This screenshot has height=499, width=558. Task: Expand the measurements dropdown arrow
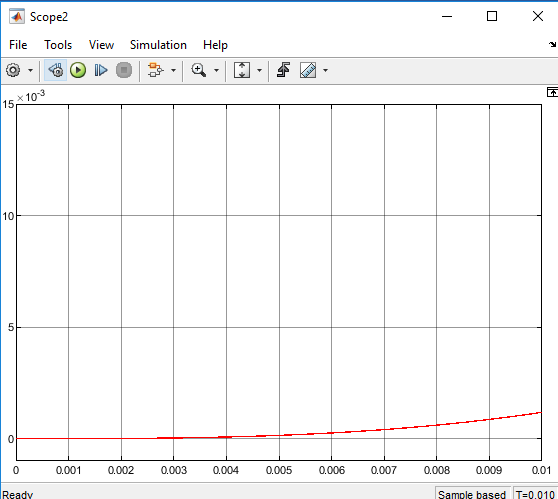[325, 70]
